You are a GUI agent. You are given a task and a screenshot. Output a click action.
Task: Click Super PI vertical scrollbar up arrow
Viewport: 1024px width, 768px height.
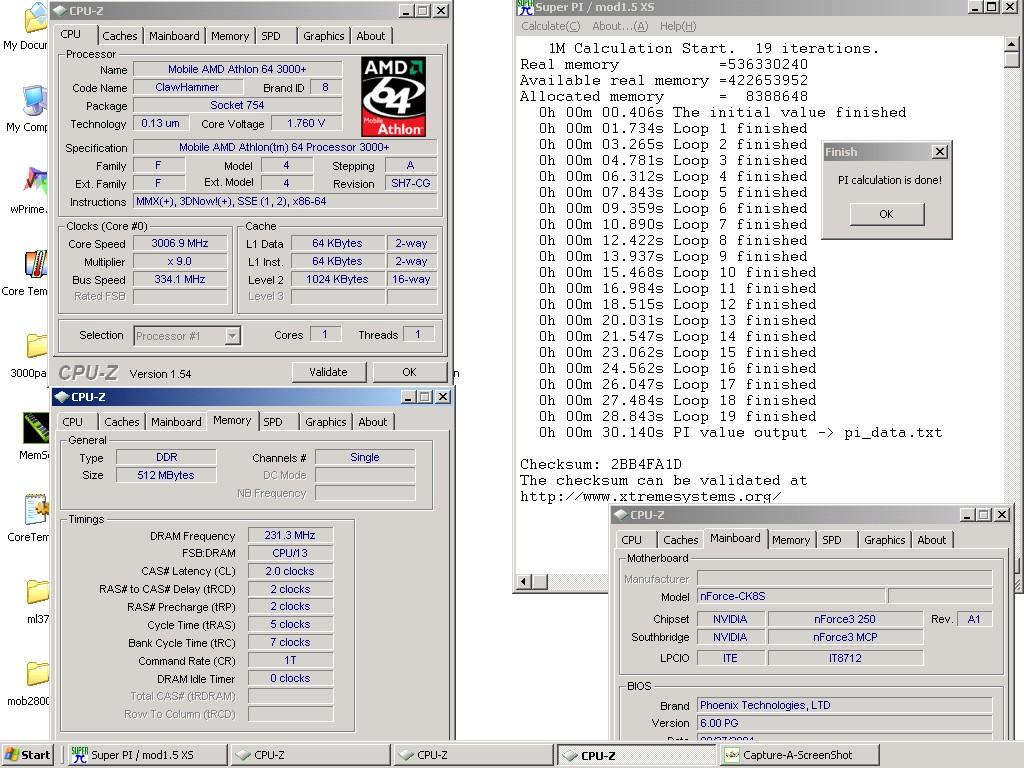1011,44
